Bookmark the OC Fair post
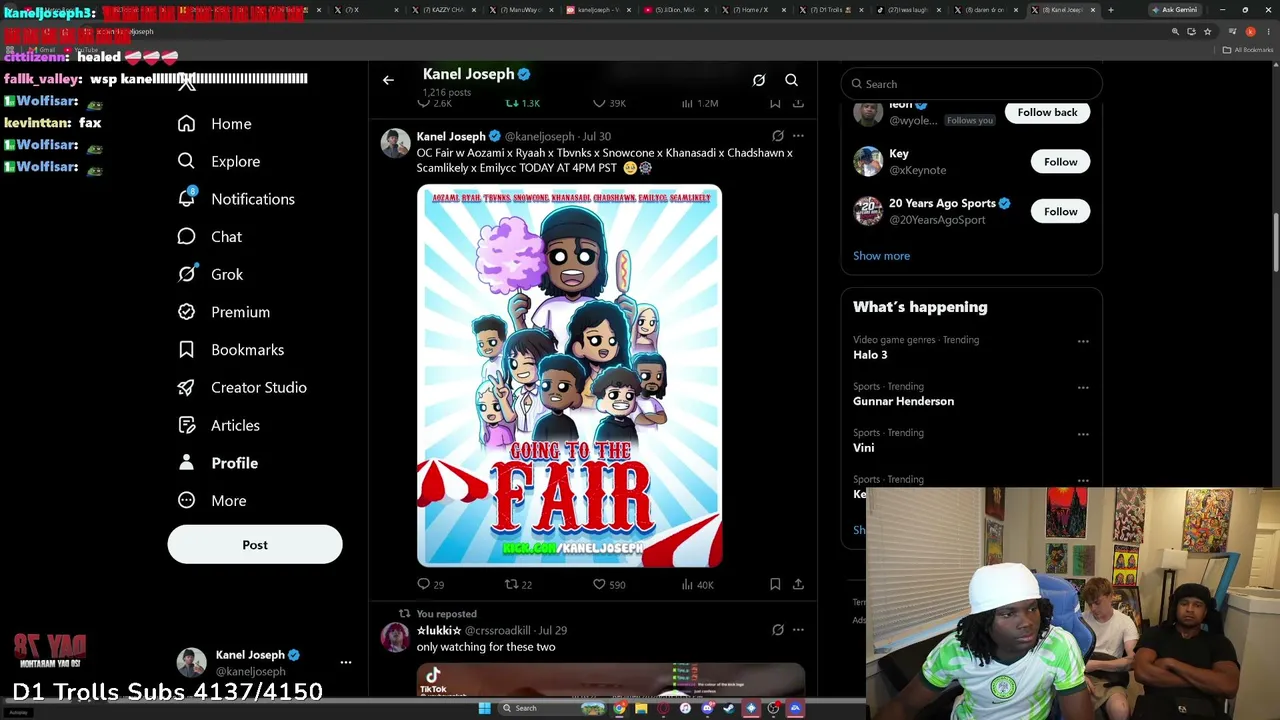The image size is (1280, 720). [x=775, y=584]
